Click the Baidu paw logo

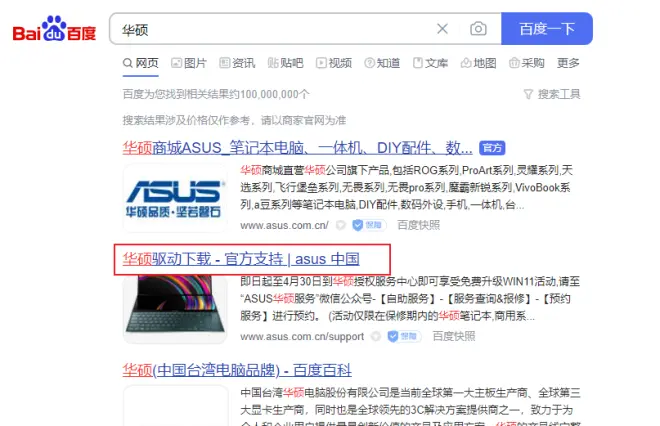click(54, 28)
